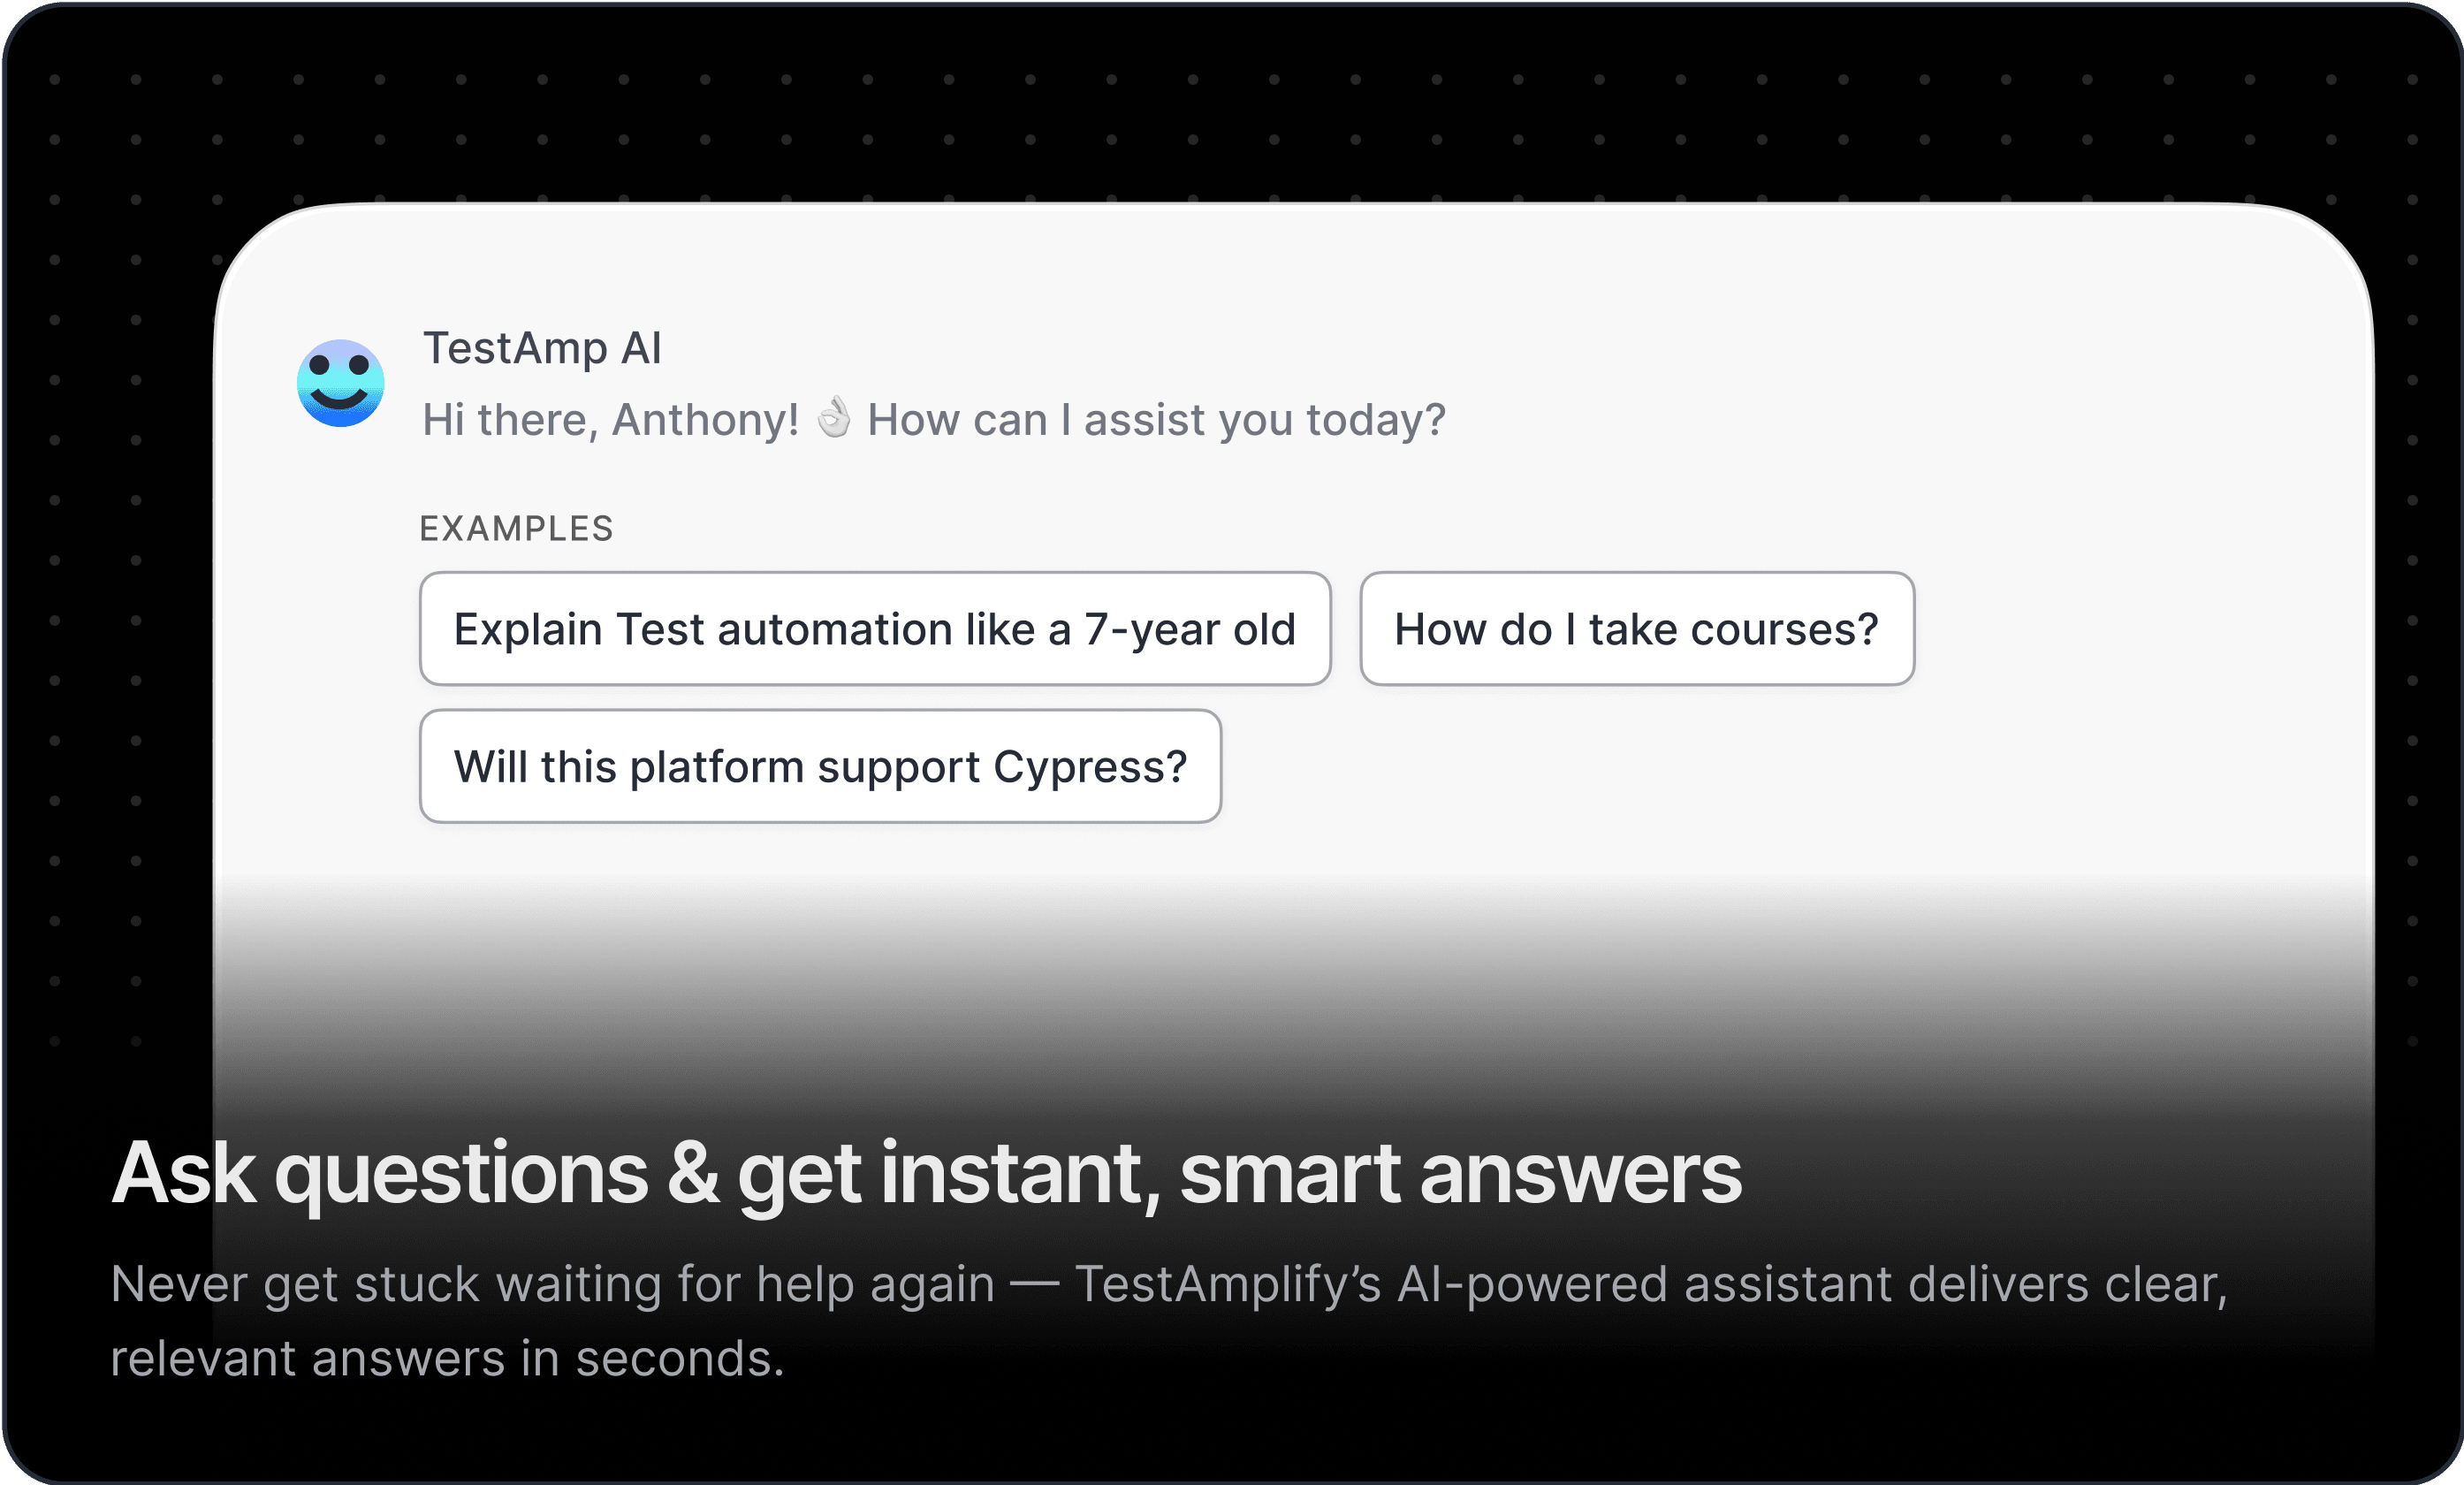Click the "Ask questions" headline start
Viewport: 2464px width, 1485px height.
point(380,1173)
